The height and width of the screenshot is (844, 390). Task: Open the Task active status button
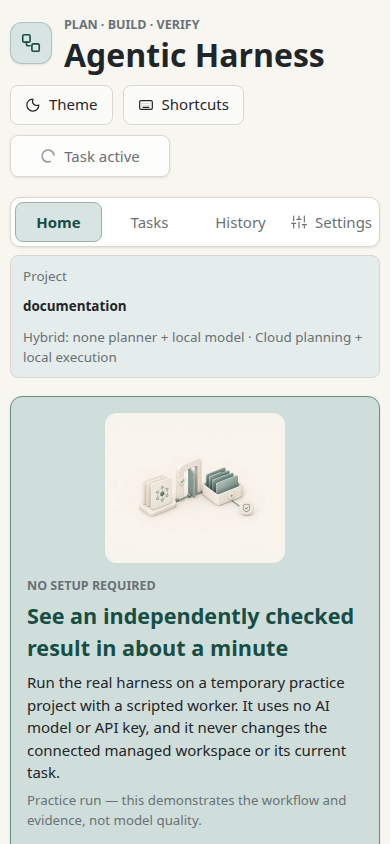point(90,156)
